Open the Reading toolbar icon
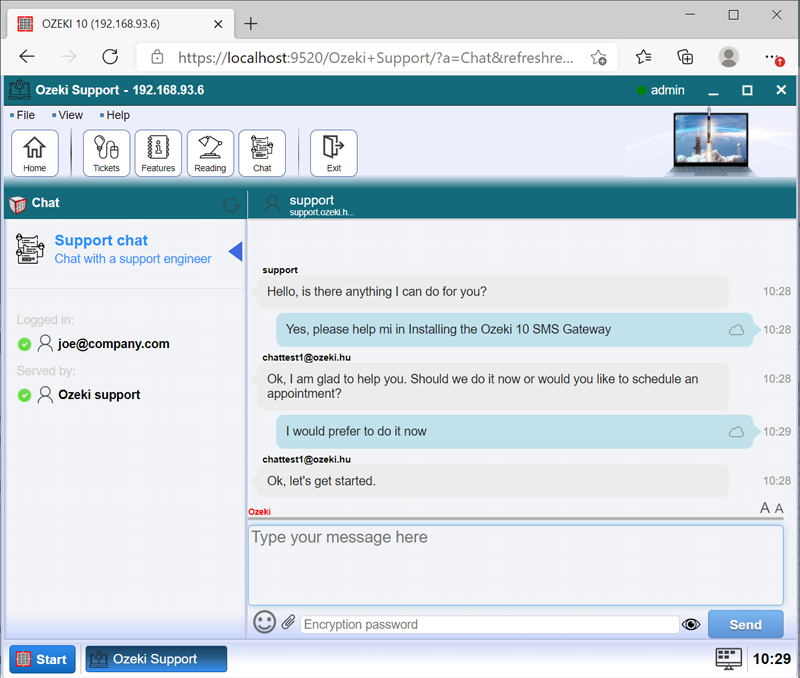 tap(210, 153)
